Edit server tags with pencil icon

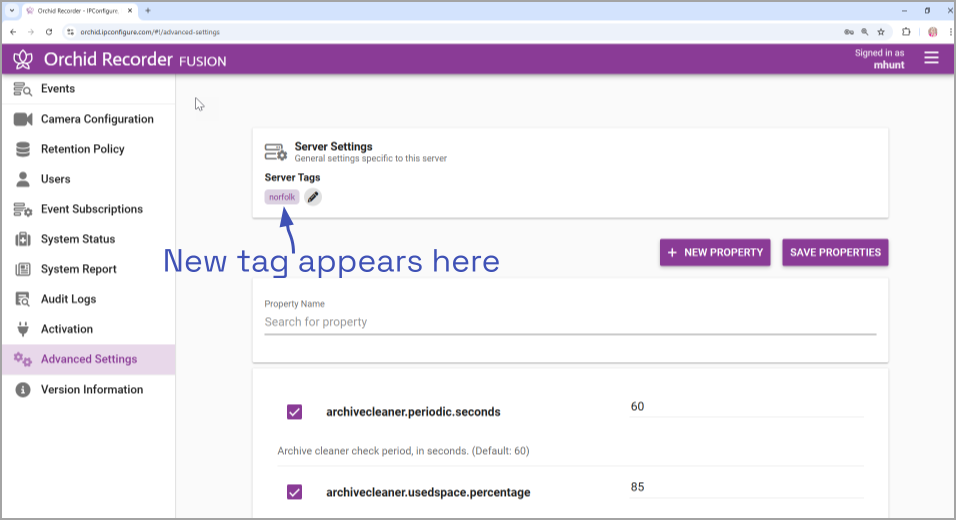[313, 197]
